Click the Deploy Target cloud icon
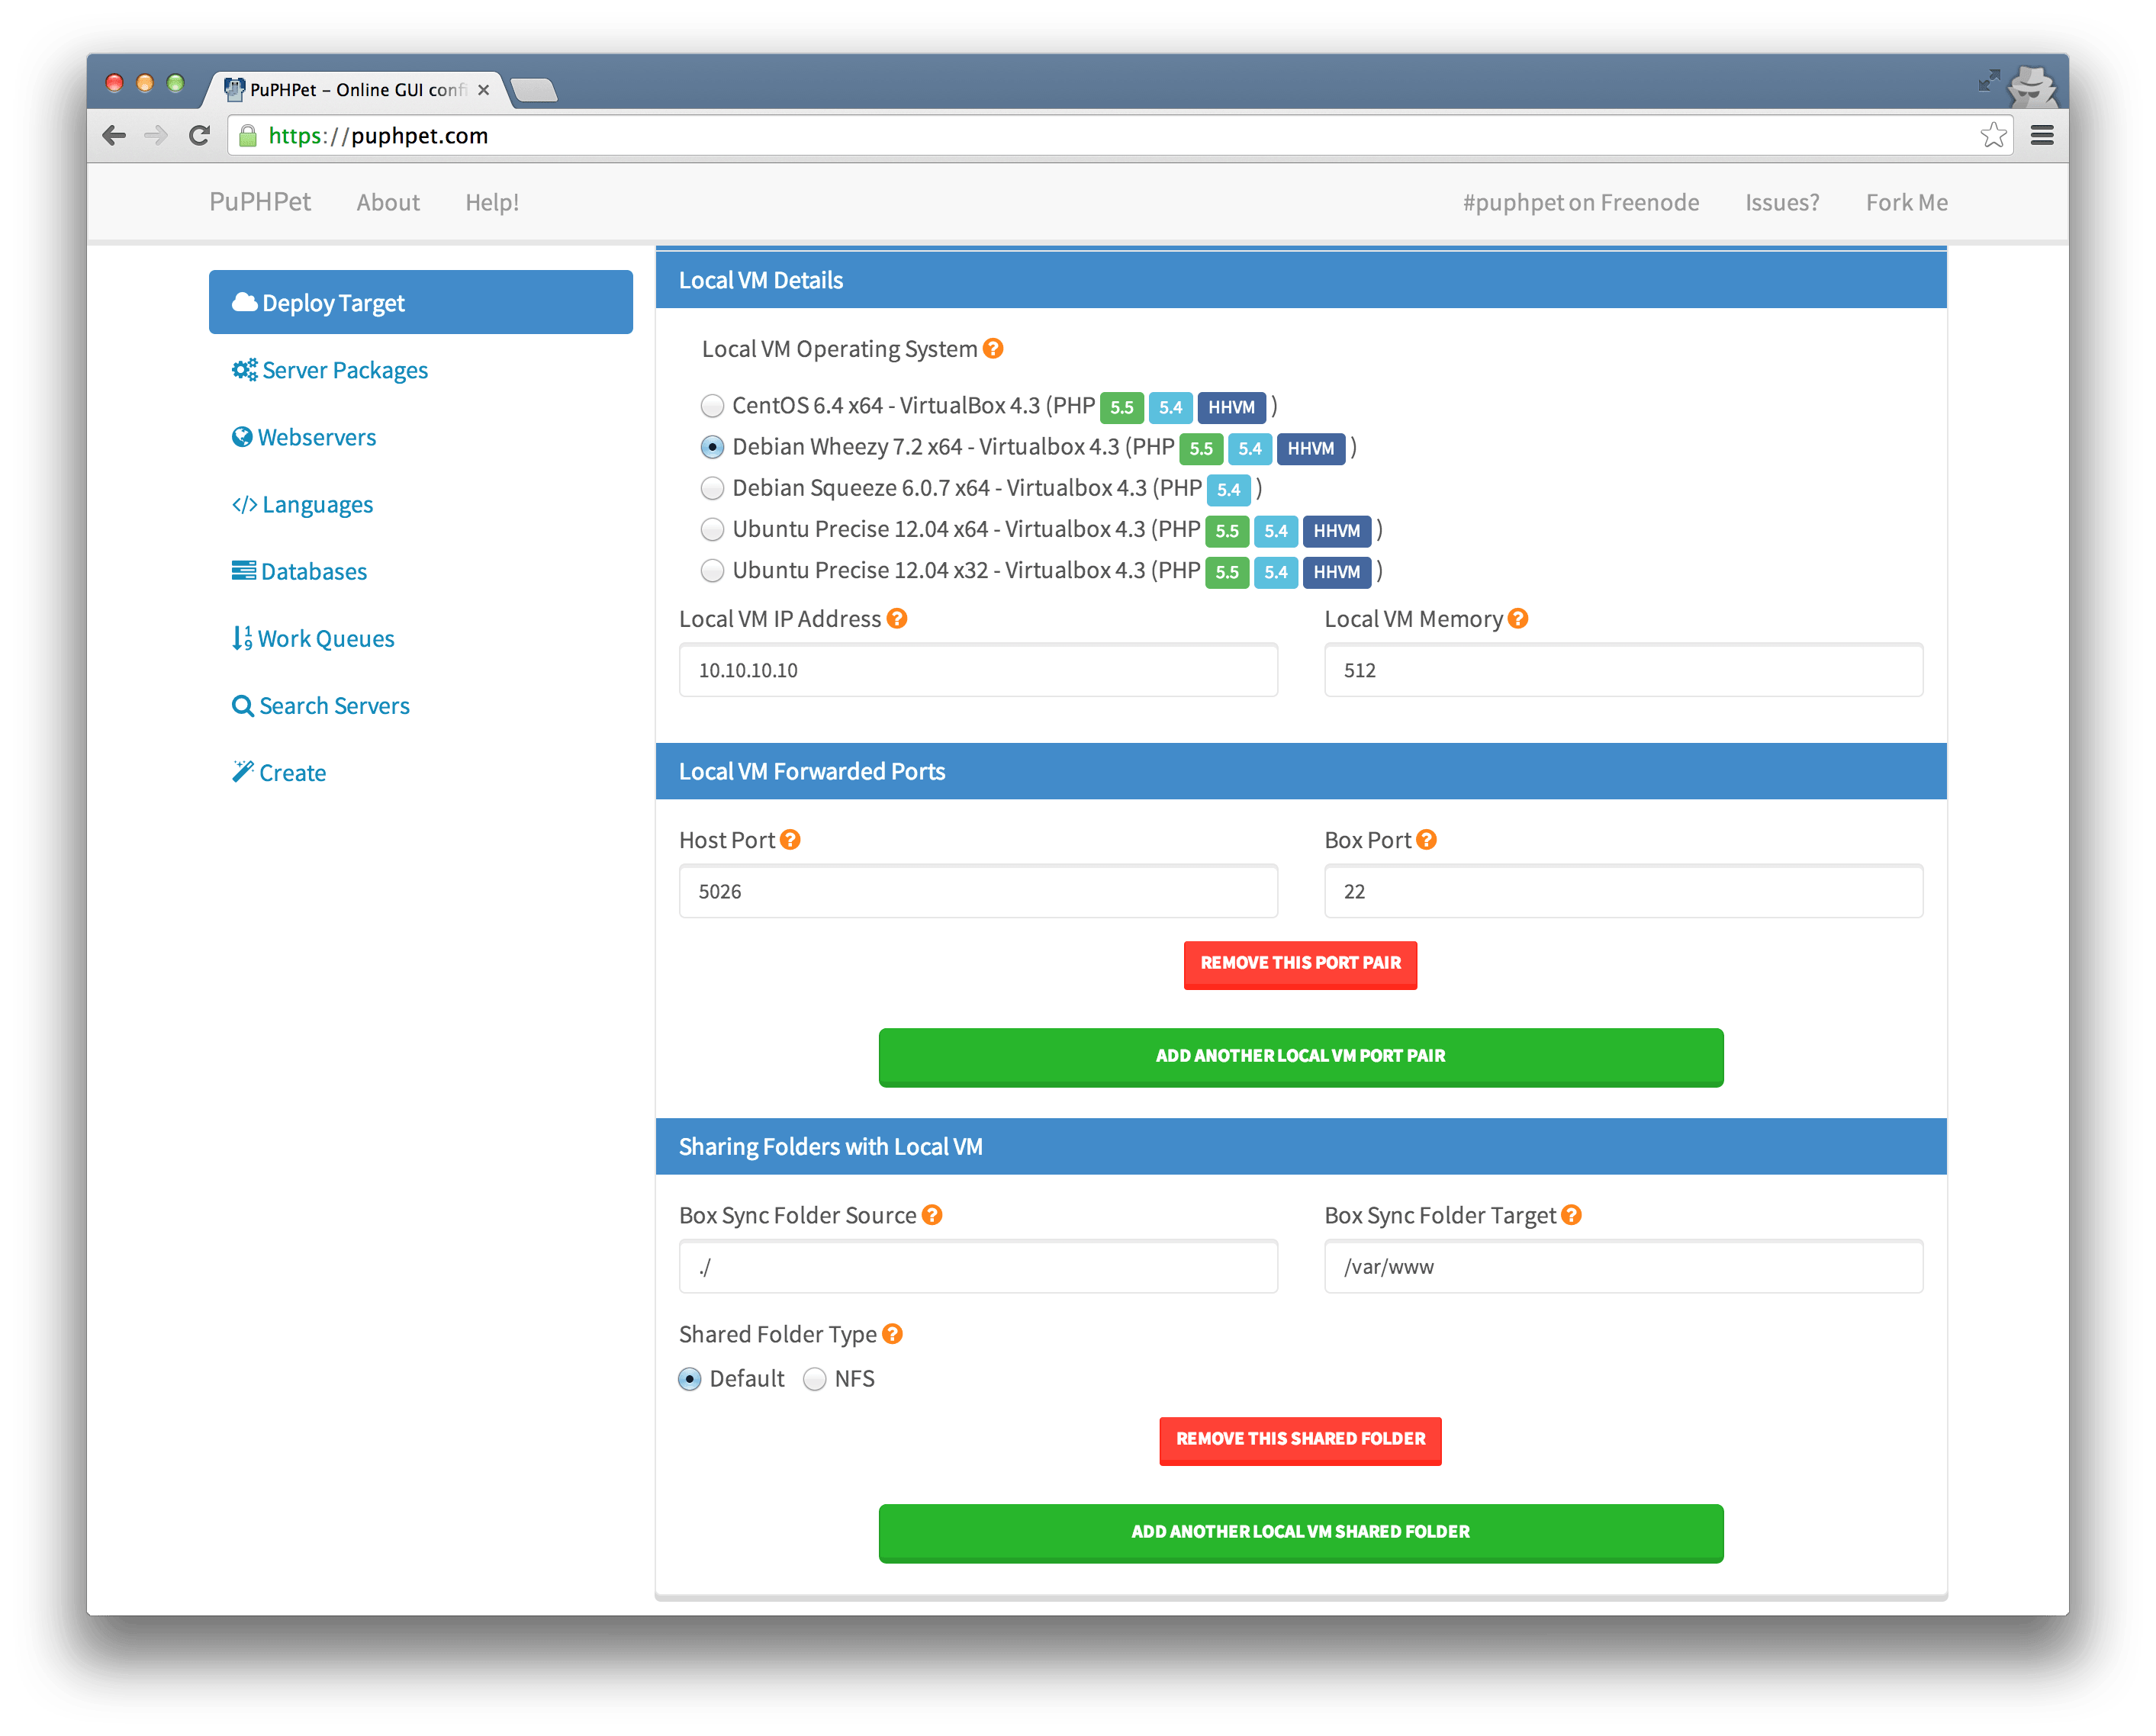 [243, 301]
